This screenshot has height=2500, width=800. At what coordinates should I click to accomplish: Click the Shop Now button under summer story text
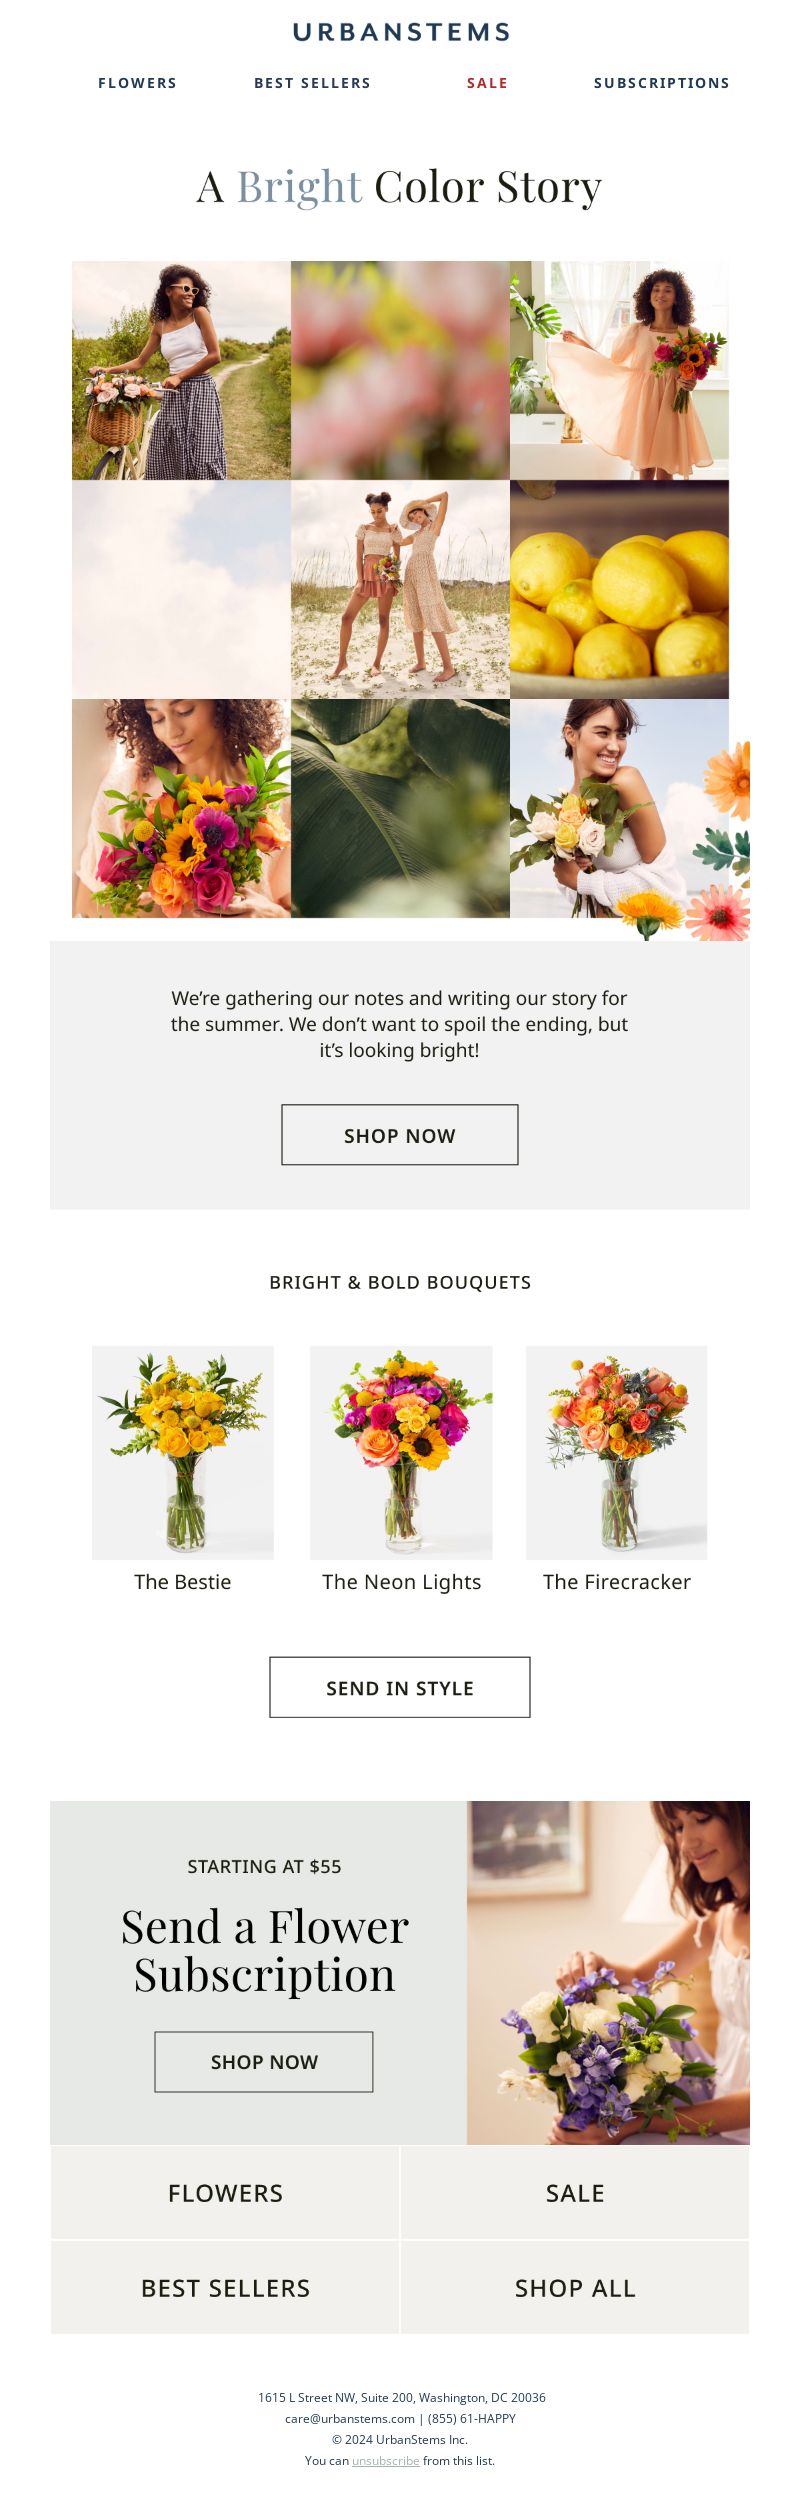(x=400, y=1135)
